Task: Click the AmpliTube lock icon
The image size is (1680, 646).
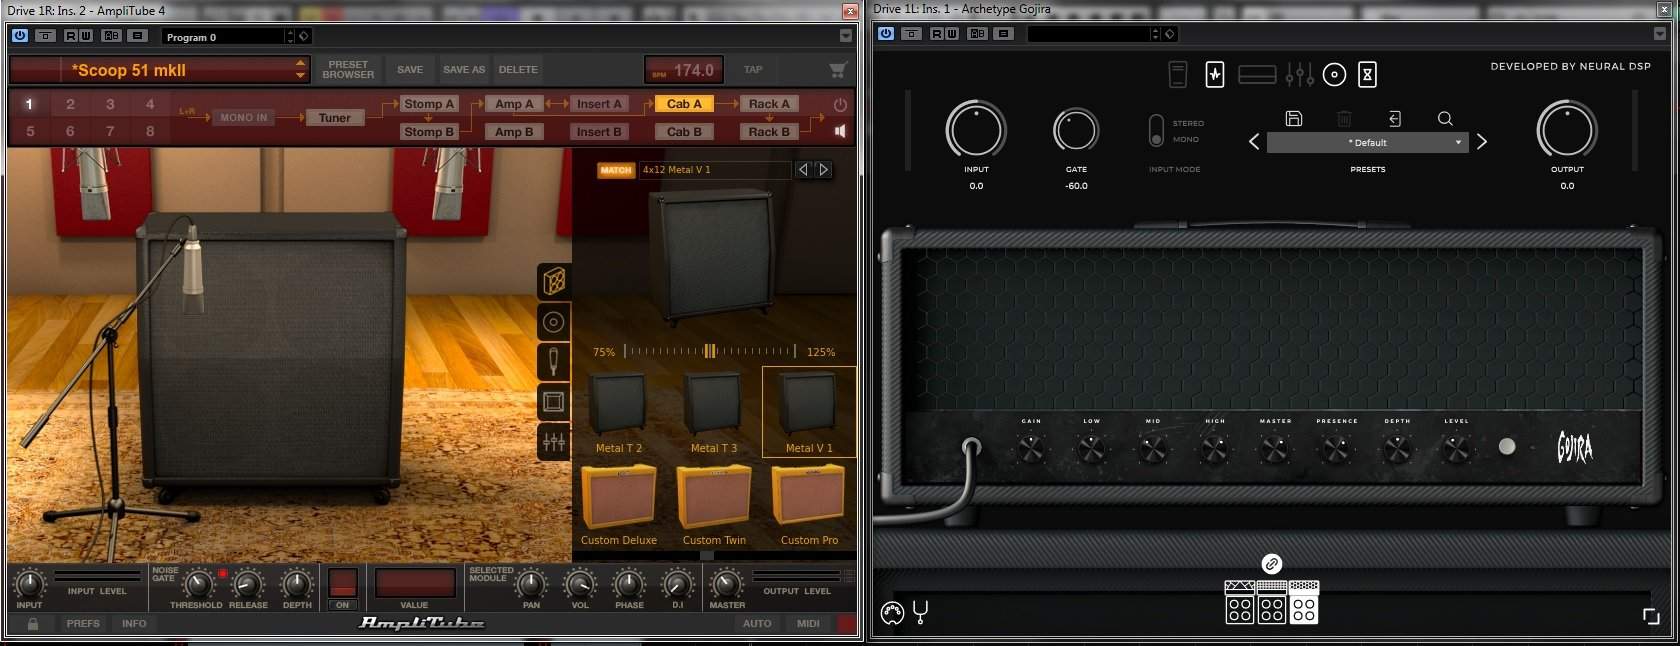Action: click(x=33, y=624)
